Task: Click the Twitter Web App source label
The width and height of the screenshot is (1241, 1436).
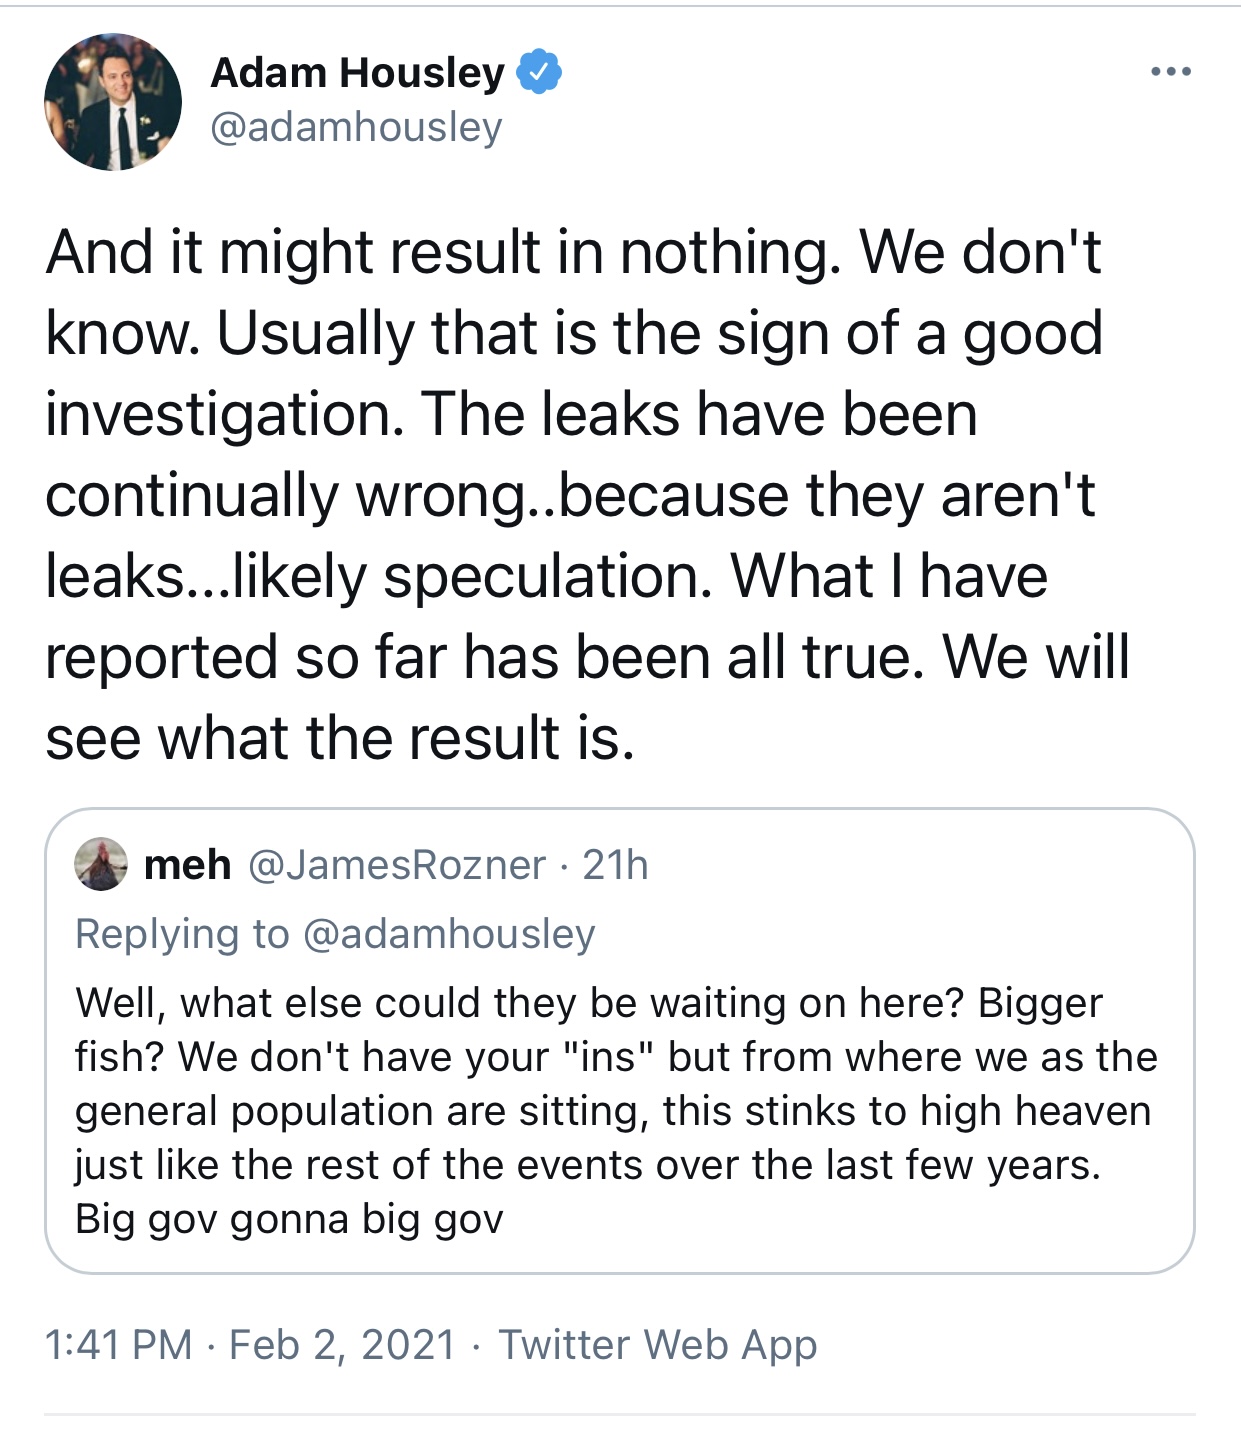Action: [x=658, y=1345]
